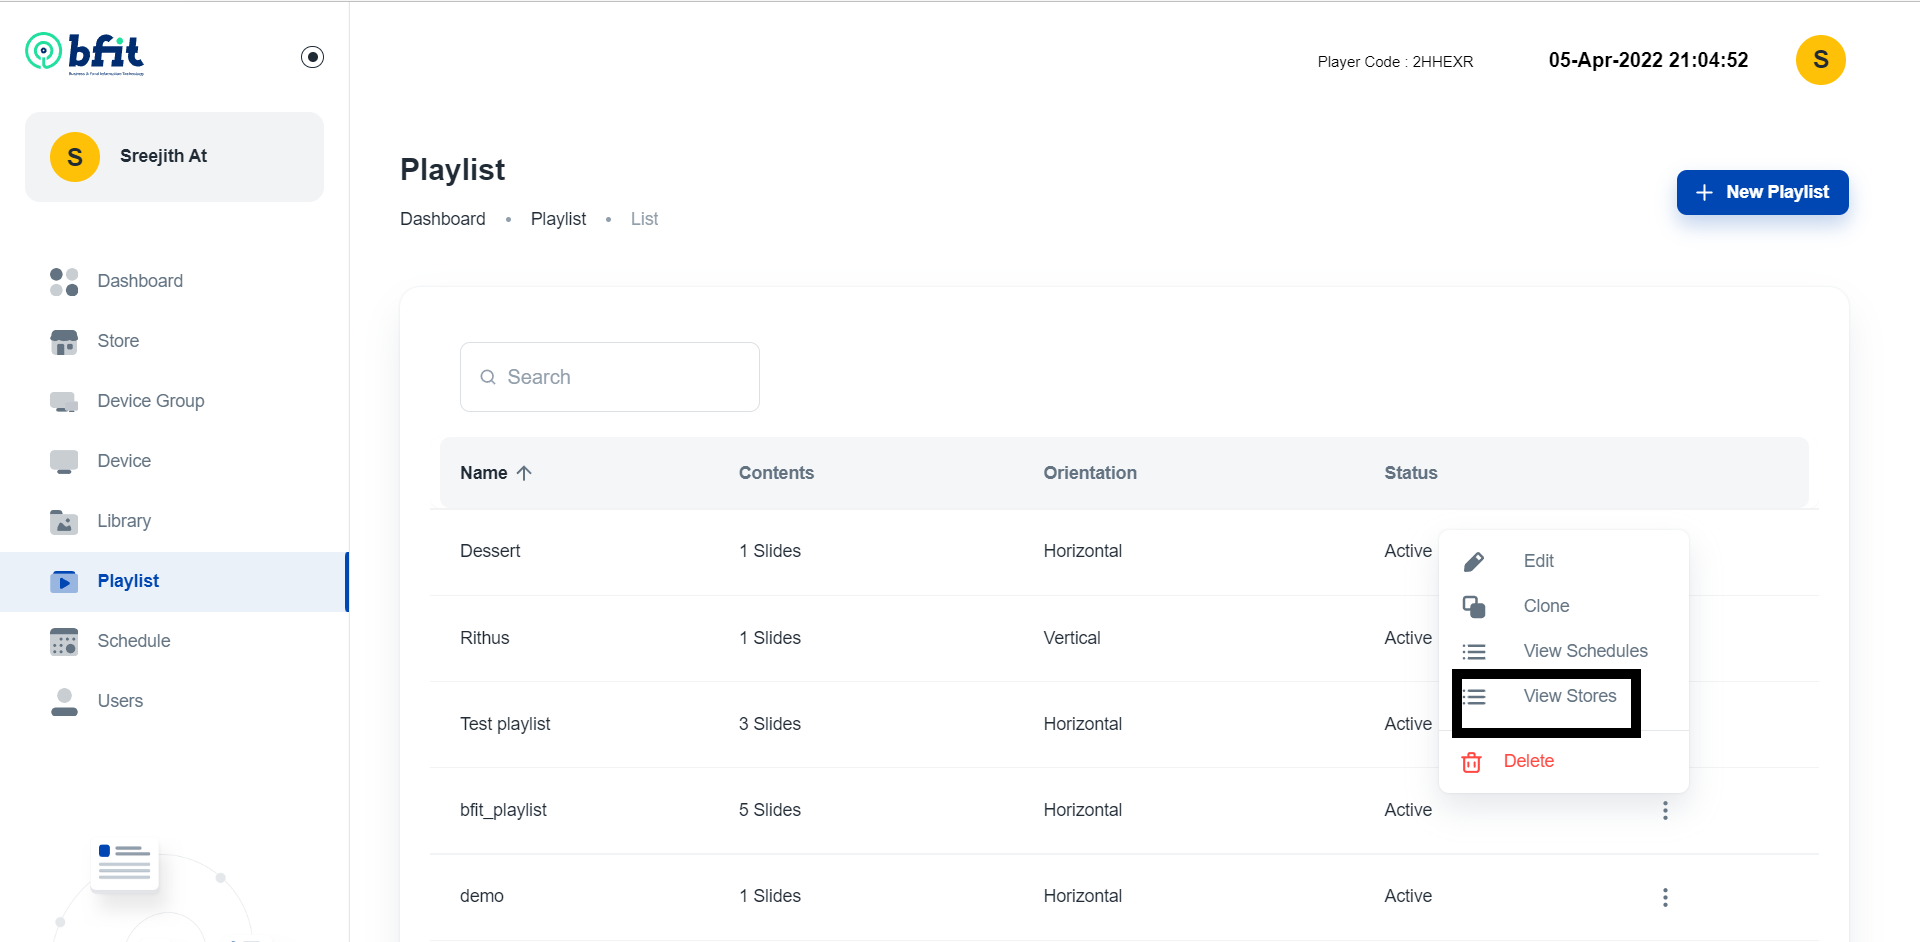Click the bfit_playlist name cell
This screenshot has width=1920, height=942.
click(x=503, y=810)
